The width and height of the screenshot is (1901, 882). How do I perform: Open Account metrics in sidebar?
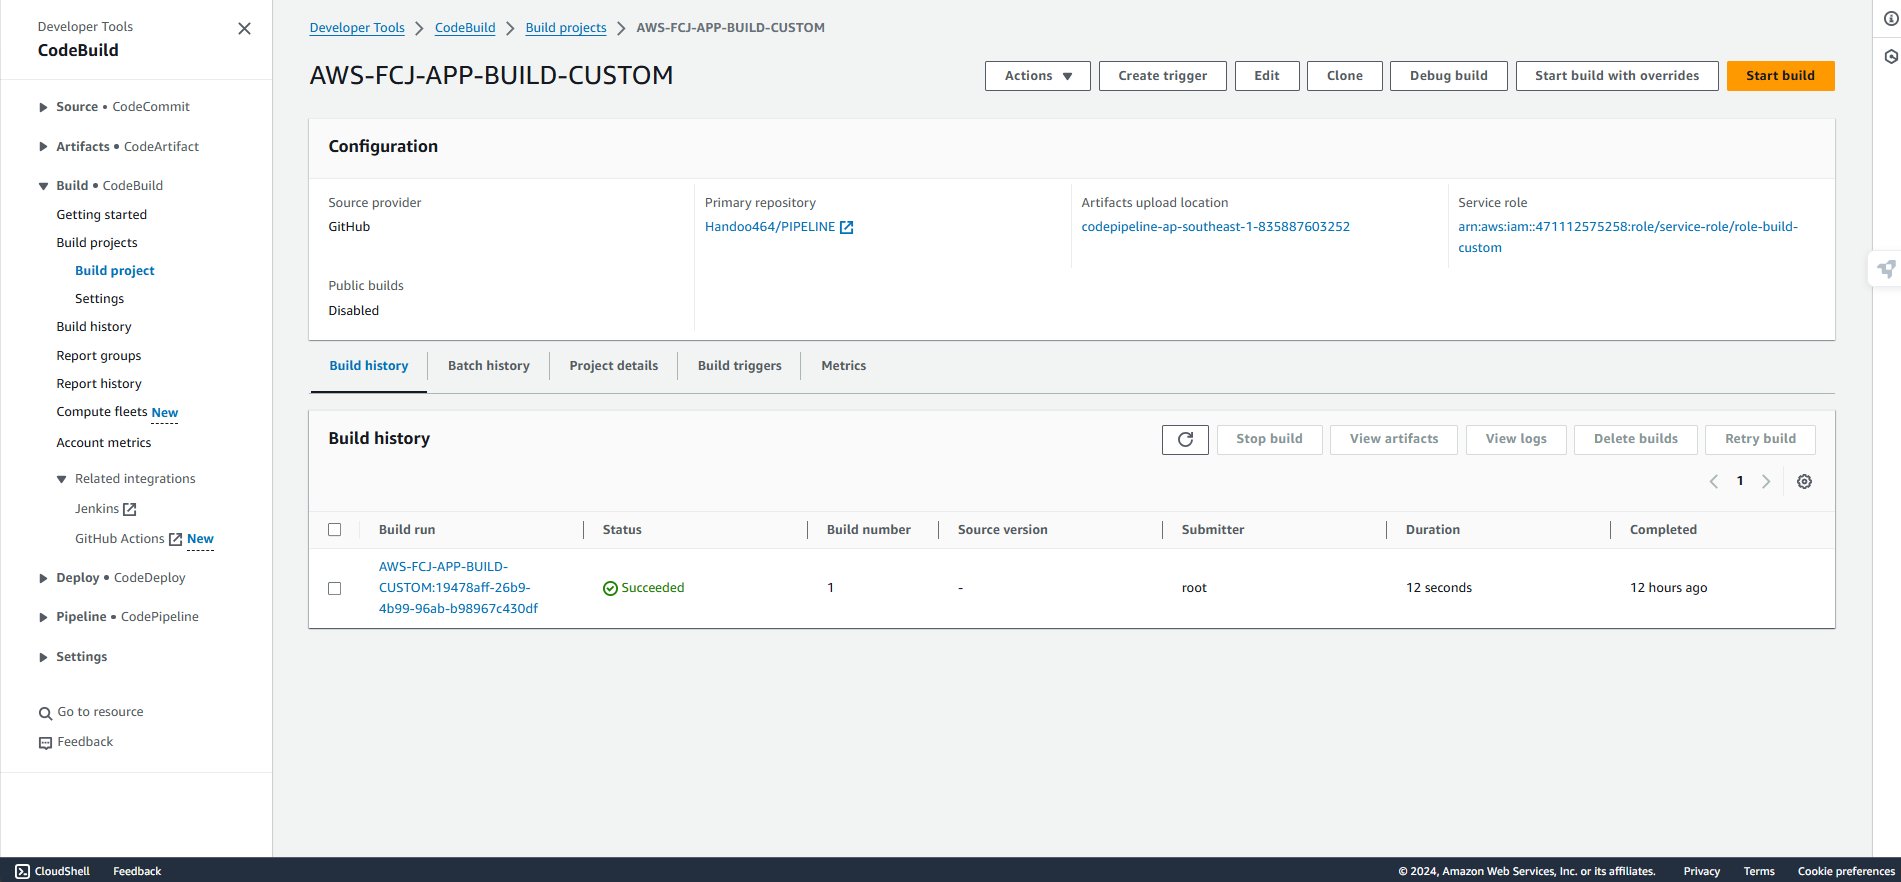(104, 443)
